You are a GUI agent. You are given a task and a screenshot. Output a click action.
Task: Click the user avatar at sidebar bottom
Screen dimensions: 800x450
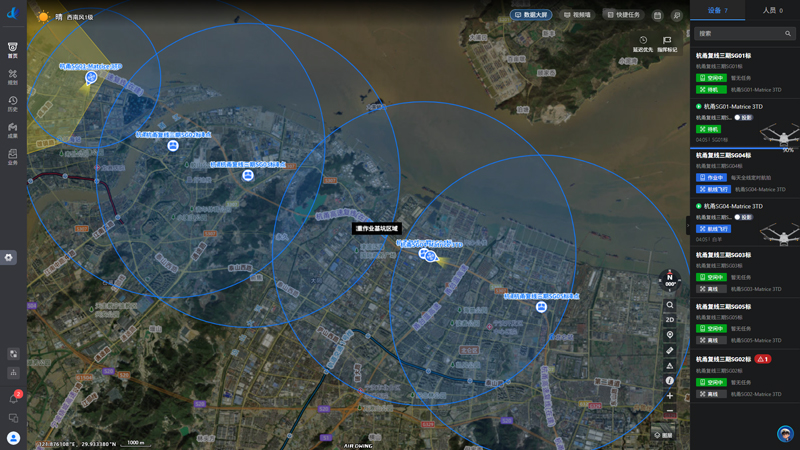(x=14, y=438)
